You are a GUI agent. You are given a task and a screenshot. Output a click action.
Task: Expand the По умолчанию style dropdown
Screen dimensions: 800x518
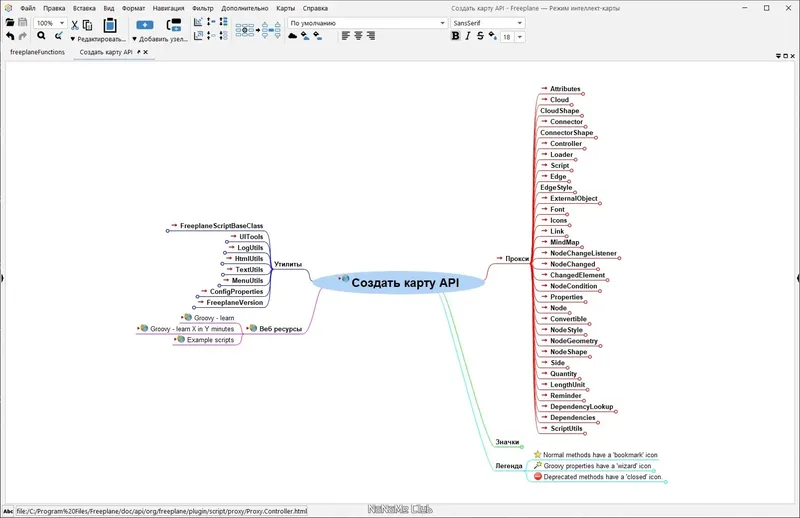367,23
